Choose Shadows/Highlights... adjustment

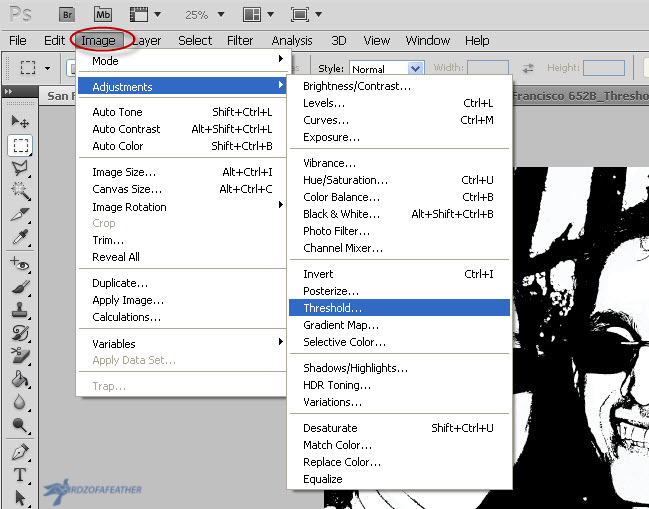point(399,368)
